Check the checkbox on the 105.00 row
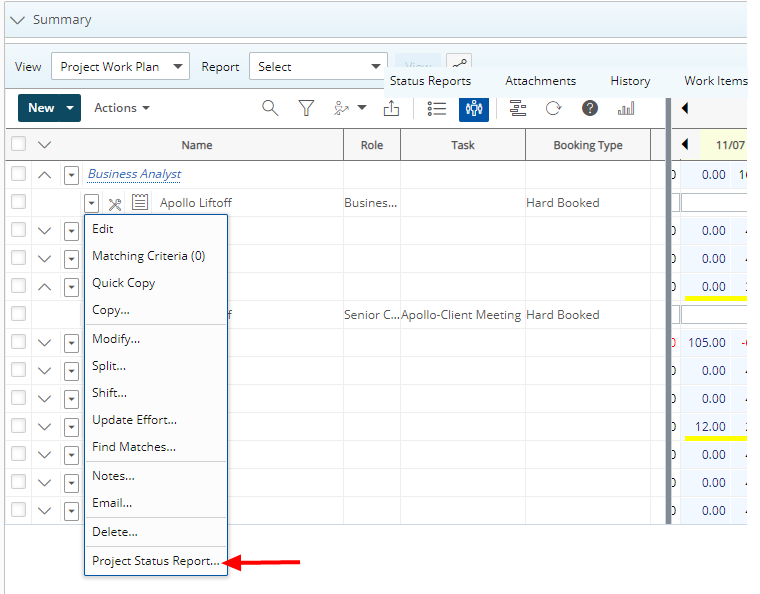 (18, 342)
